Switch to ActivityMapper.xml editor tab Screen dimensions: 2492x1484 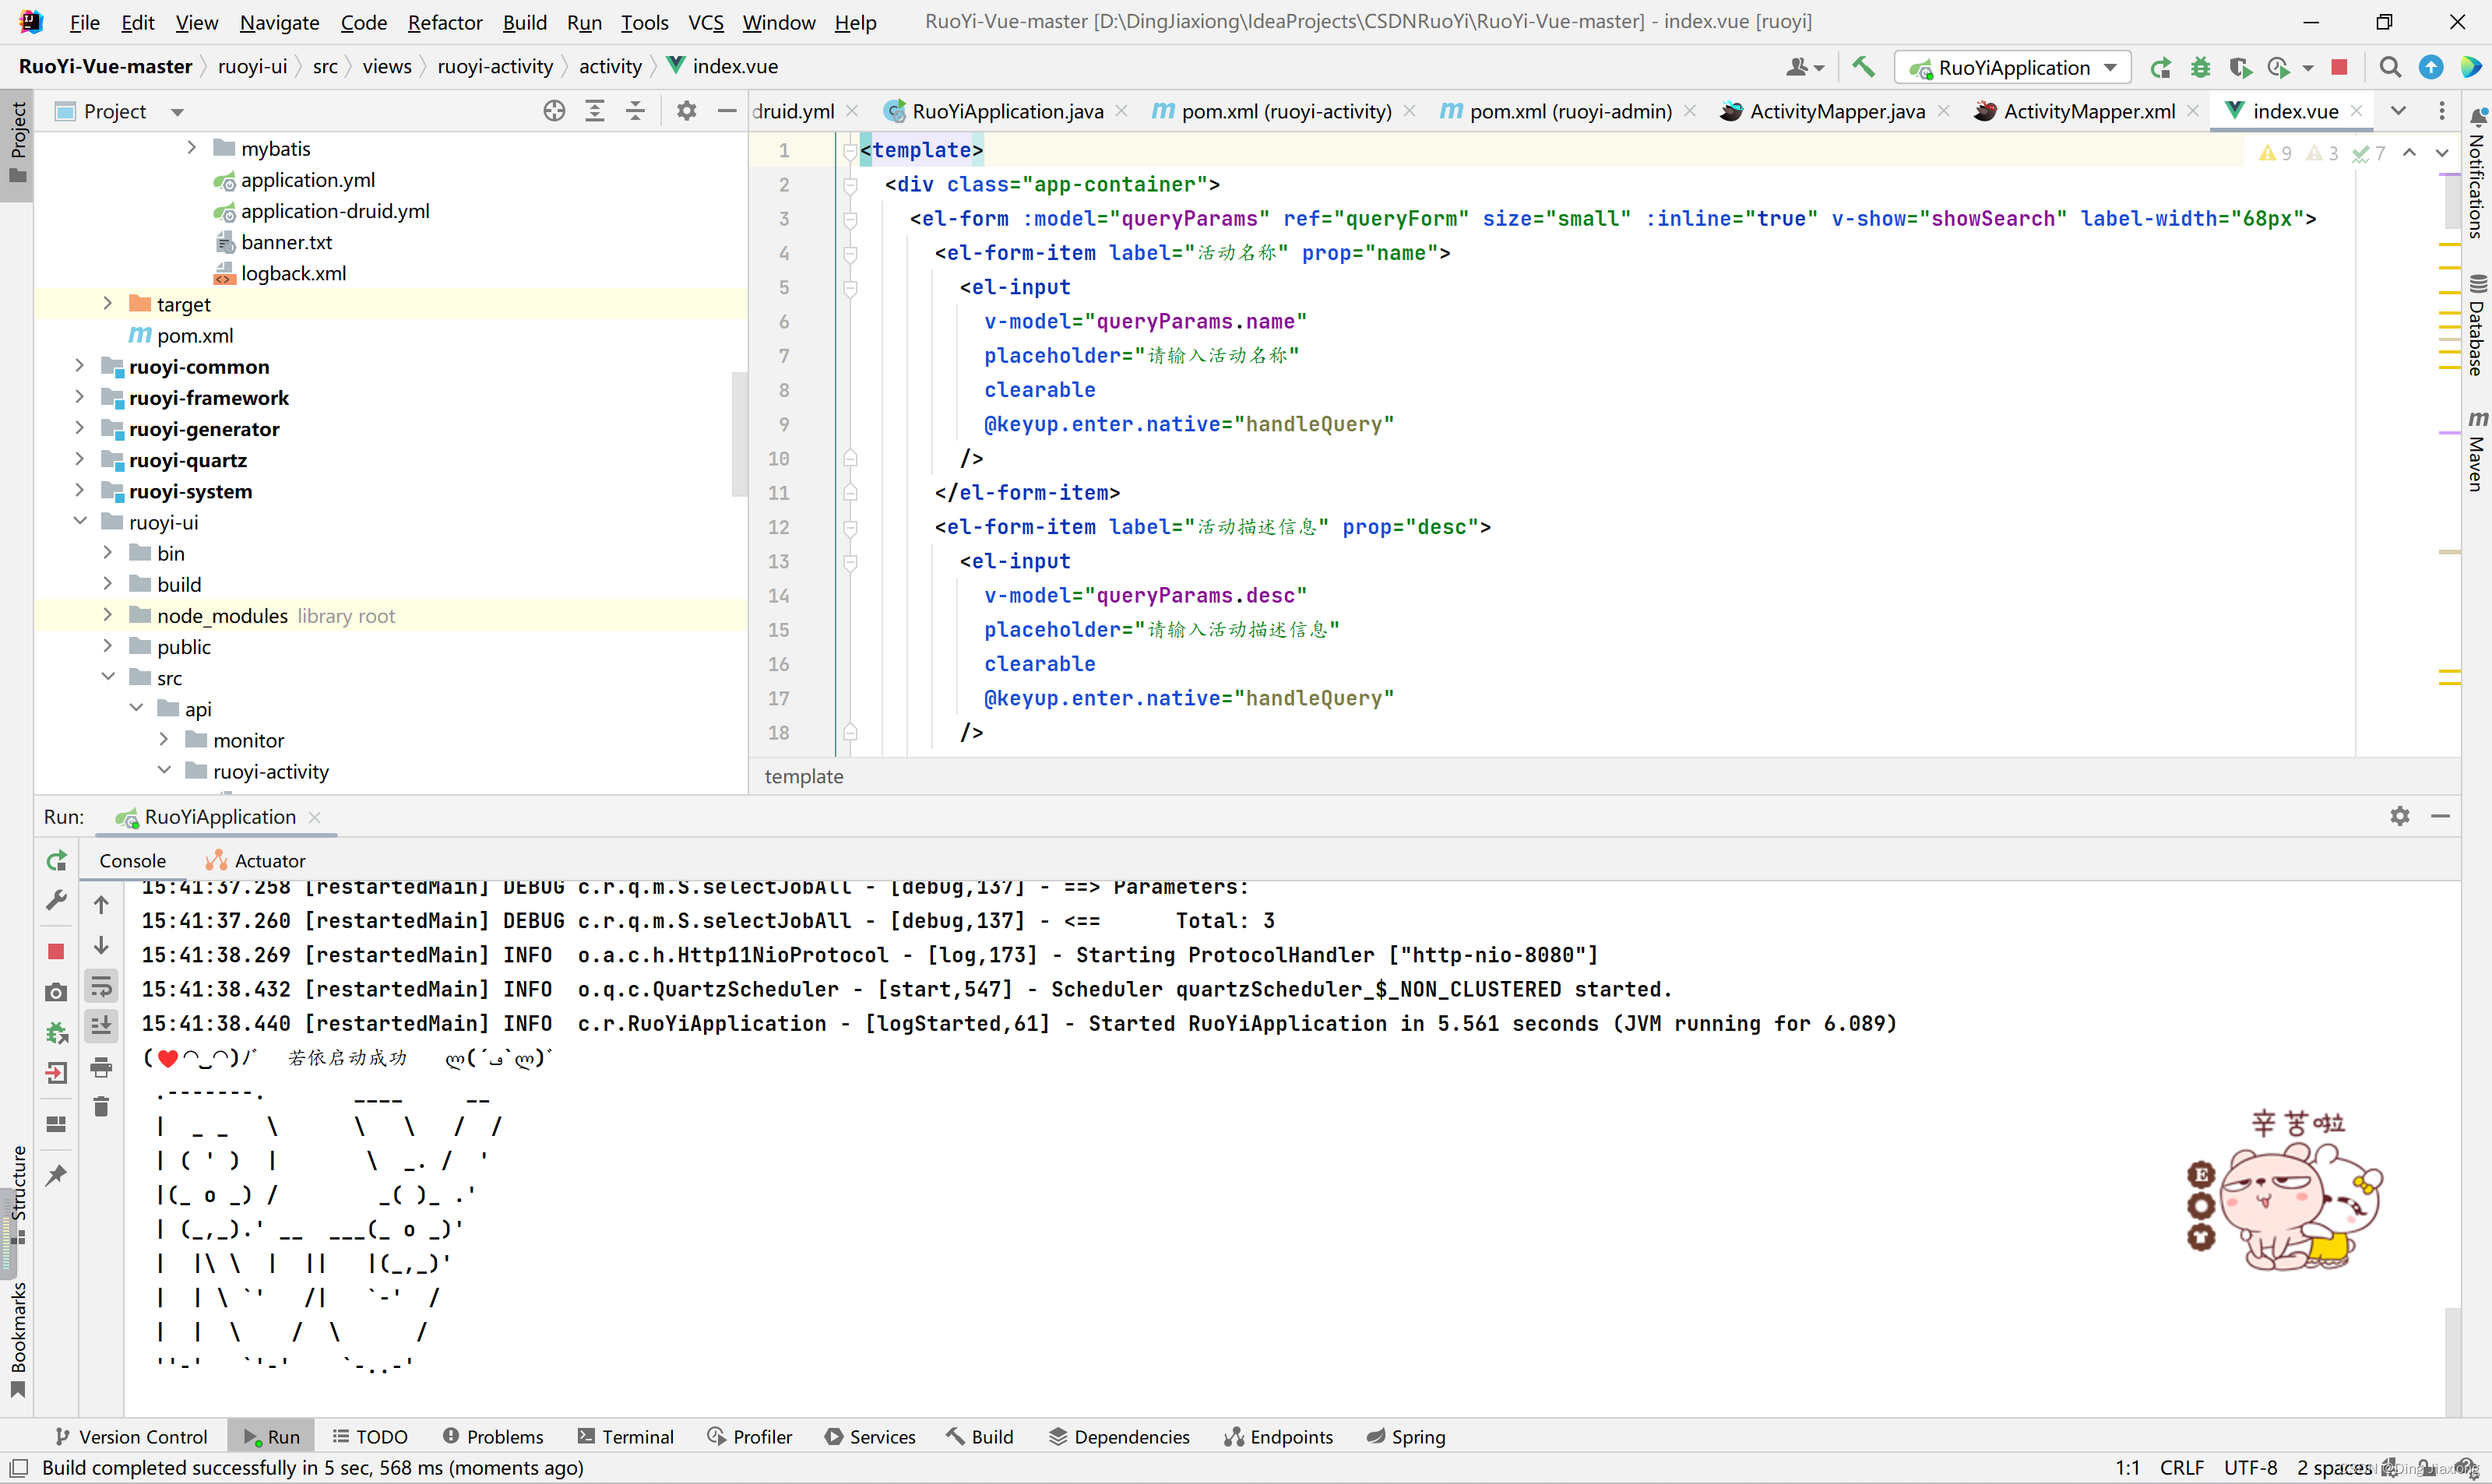[2088, 111]
